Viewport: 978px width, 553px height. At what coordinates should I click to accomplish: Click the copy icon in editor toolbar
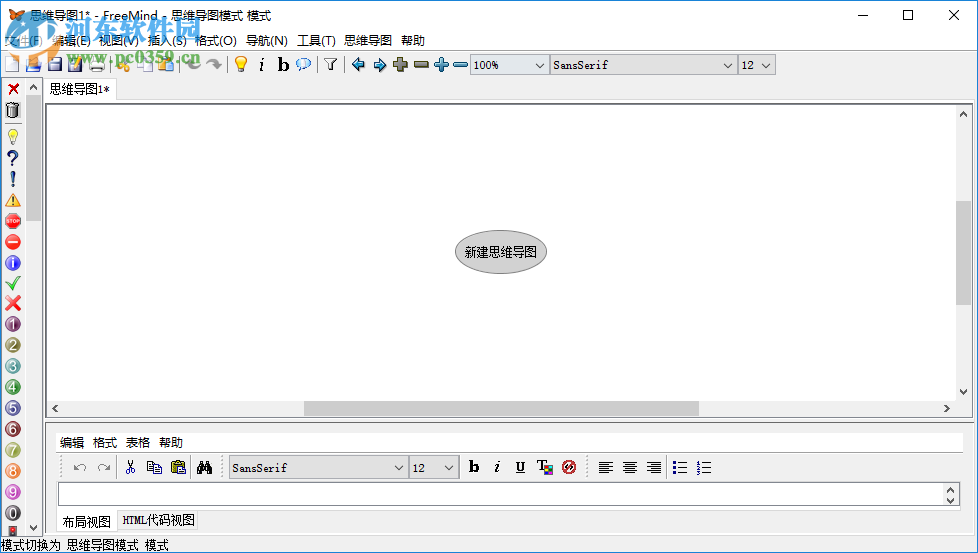point(154,467)
